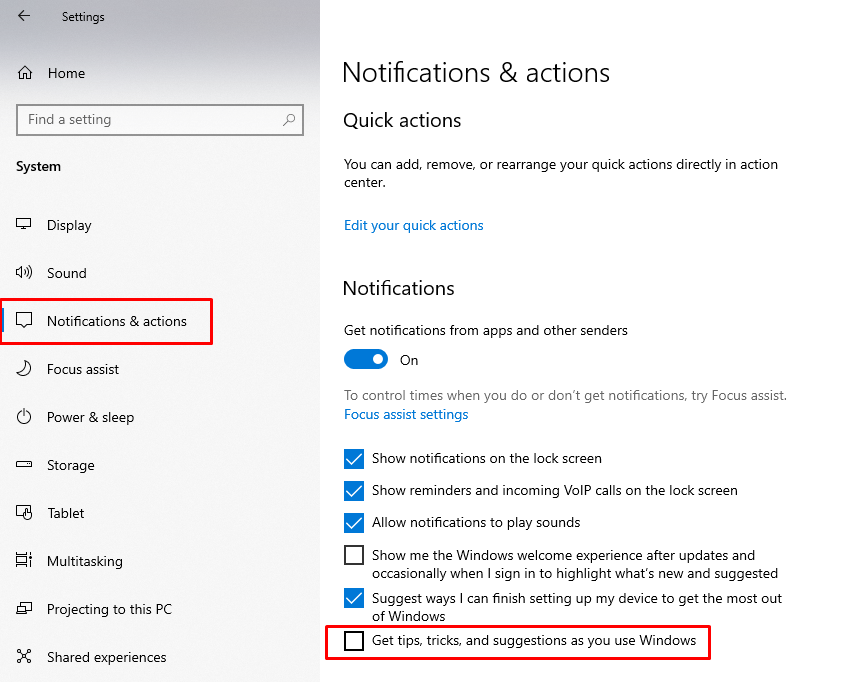Image resolution: width=860 pixels, height=682 pixels.
Task: Click the Tablet icon in sidebar
Action: coord(25,513)
